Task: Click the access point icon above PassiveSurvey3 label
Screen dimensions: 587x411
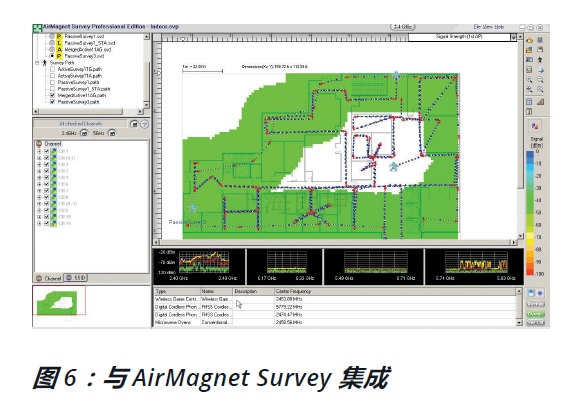Action: point(192,208)
